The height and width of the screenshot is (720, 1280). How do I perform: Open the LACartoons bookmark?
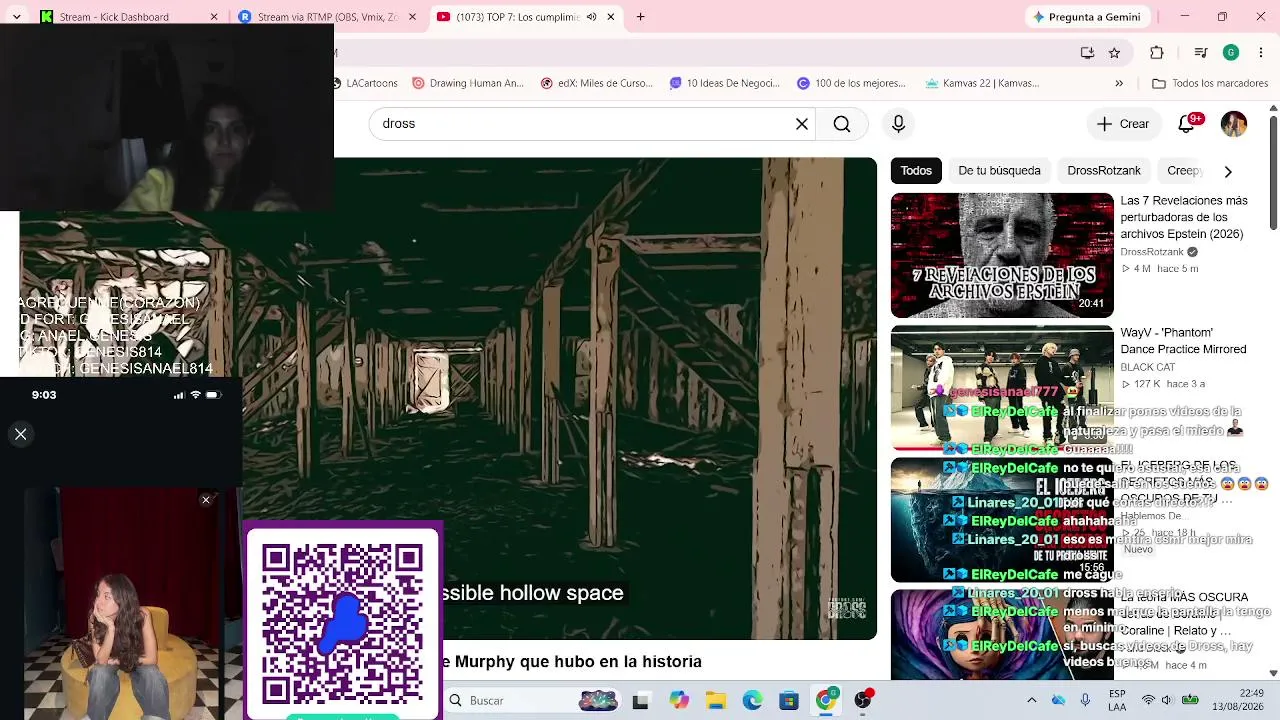point(368,83)
